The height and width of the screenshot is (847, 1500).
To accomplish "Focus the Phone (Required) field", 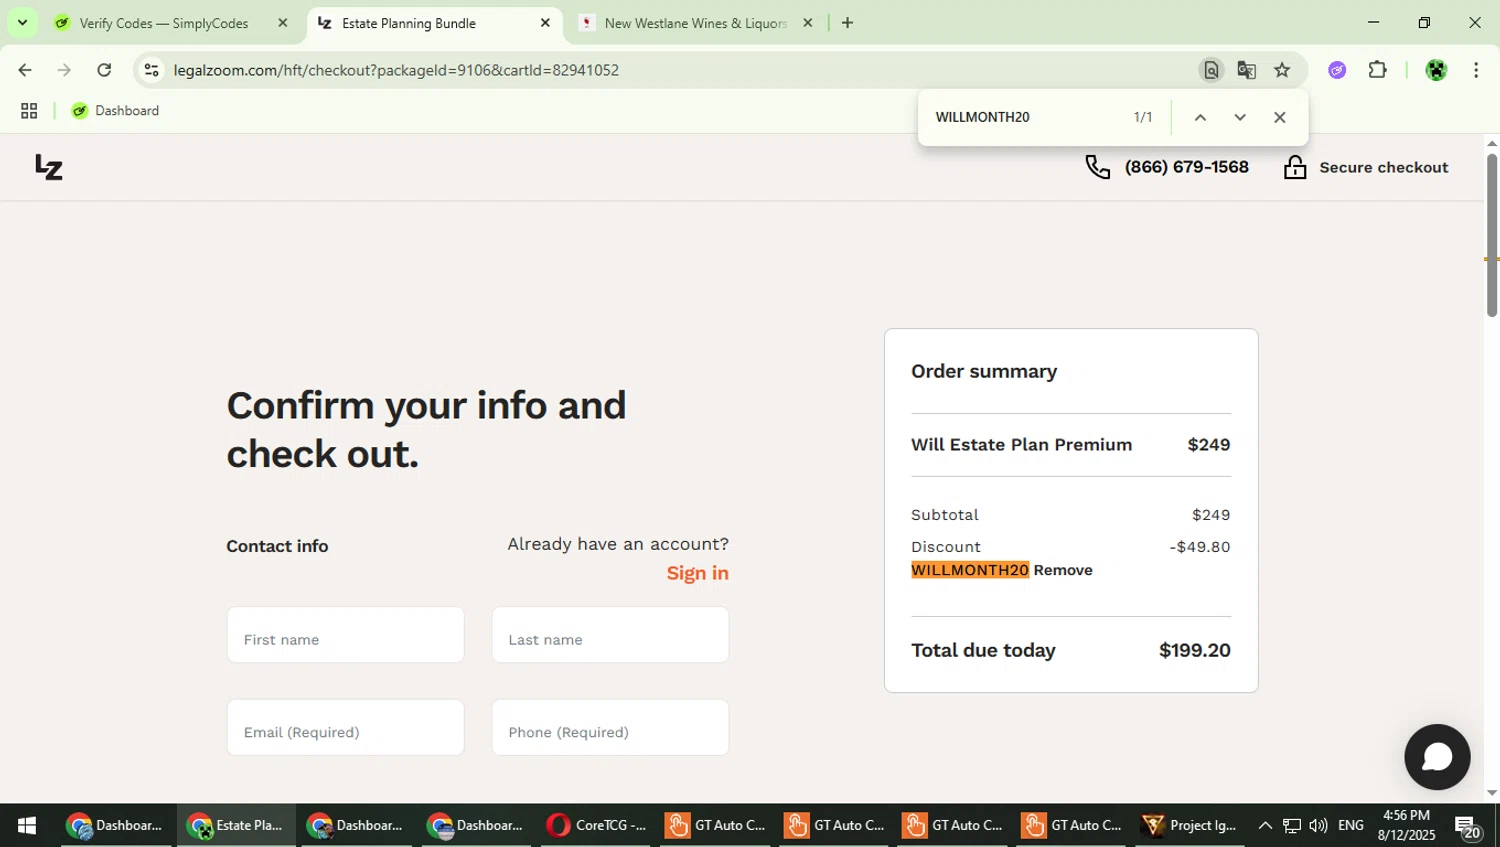I will [x=610, y=727].
